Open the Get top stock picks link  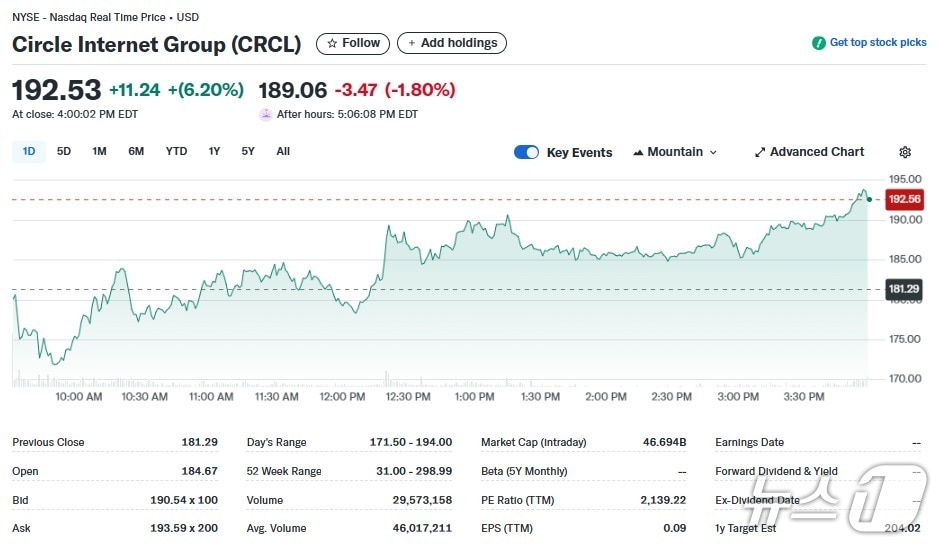(x=877, y=43)
